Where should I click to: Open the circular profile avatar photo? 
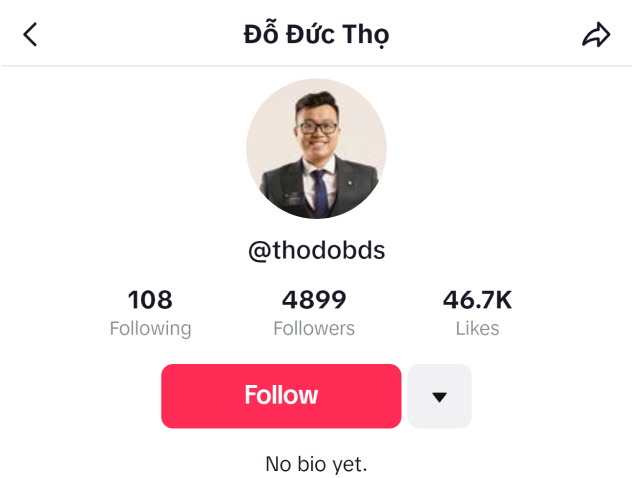click(316, 149)
